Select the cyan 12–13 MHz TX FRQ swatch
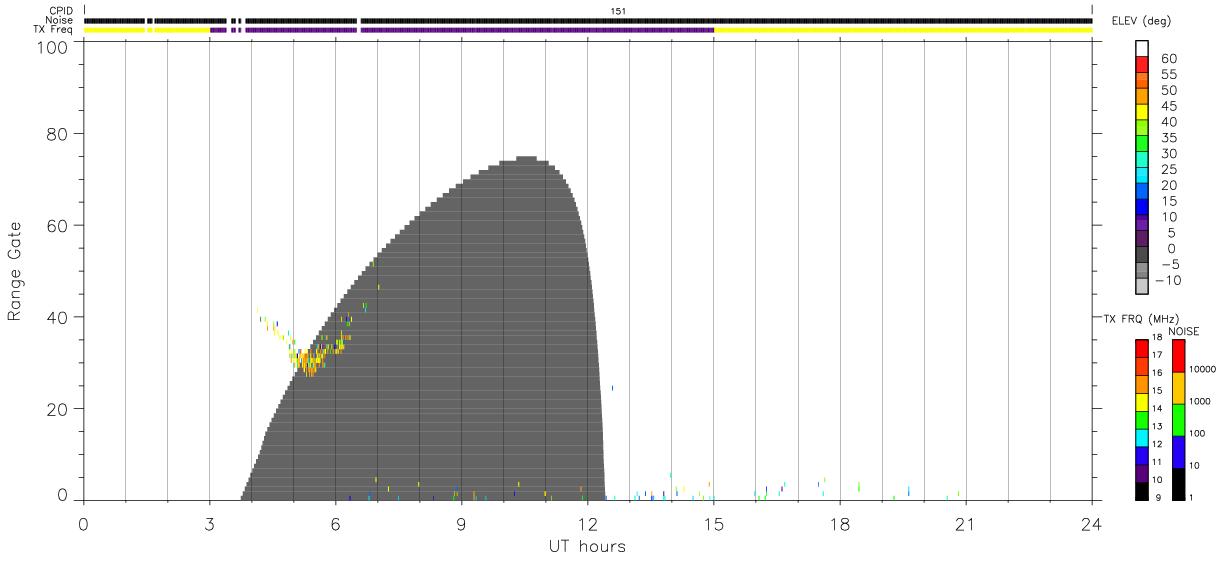 pyautogui.click(x=1142, y=437)
